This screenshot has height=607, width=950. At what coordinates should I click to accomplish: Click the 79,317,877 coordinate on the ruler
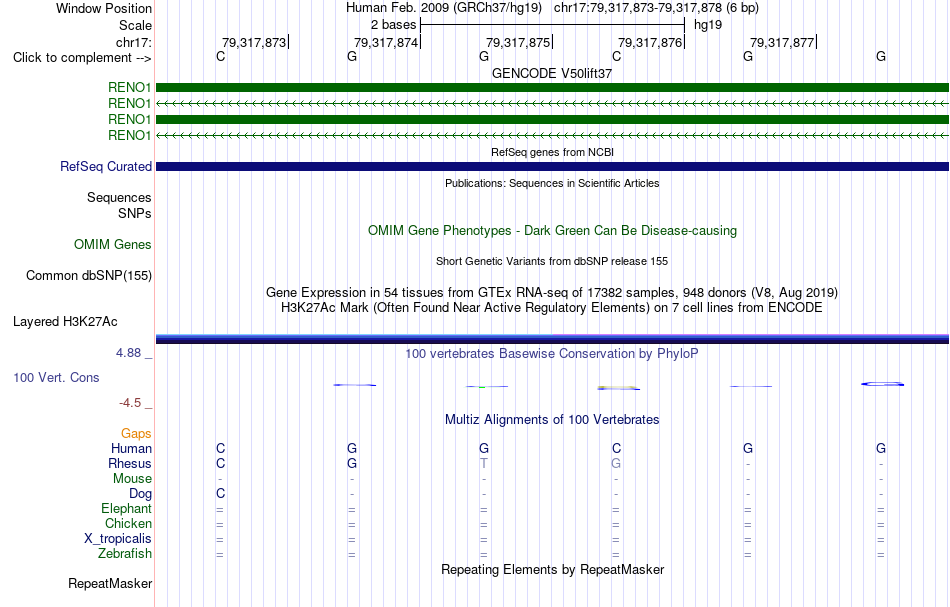coord(782,42)
